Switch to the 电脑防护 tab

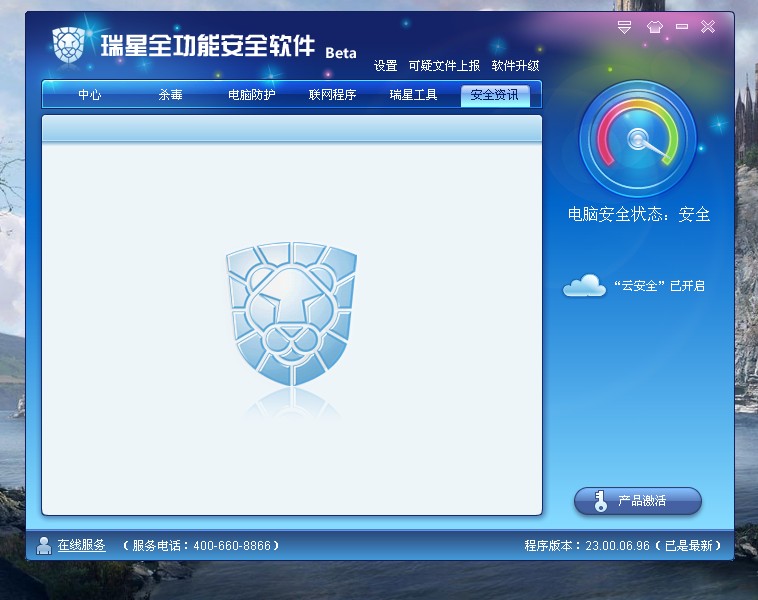point(251,94)
